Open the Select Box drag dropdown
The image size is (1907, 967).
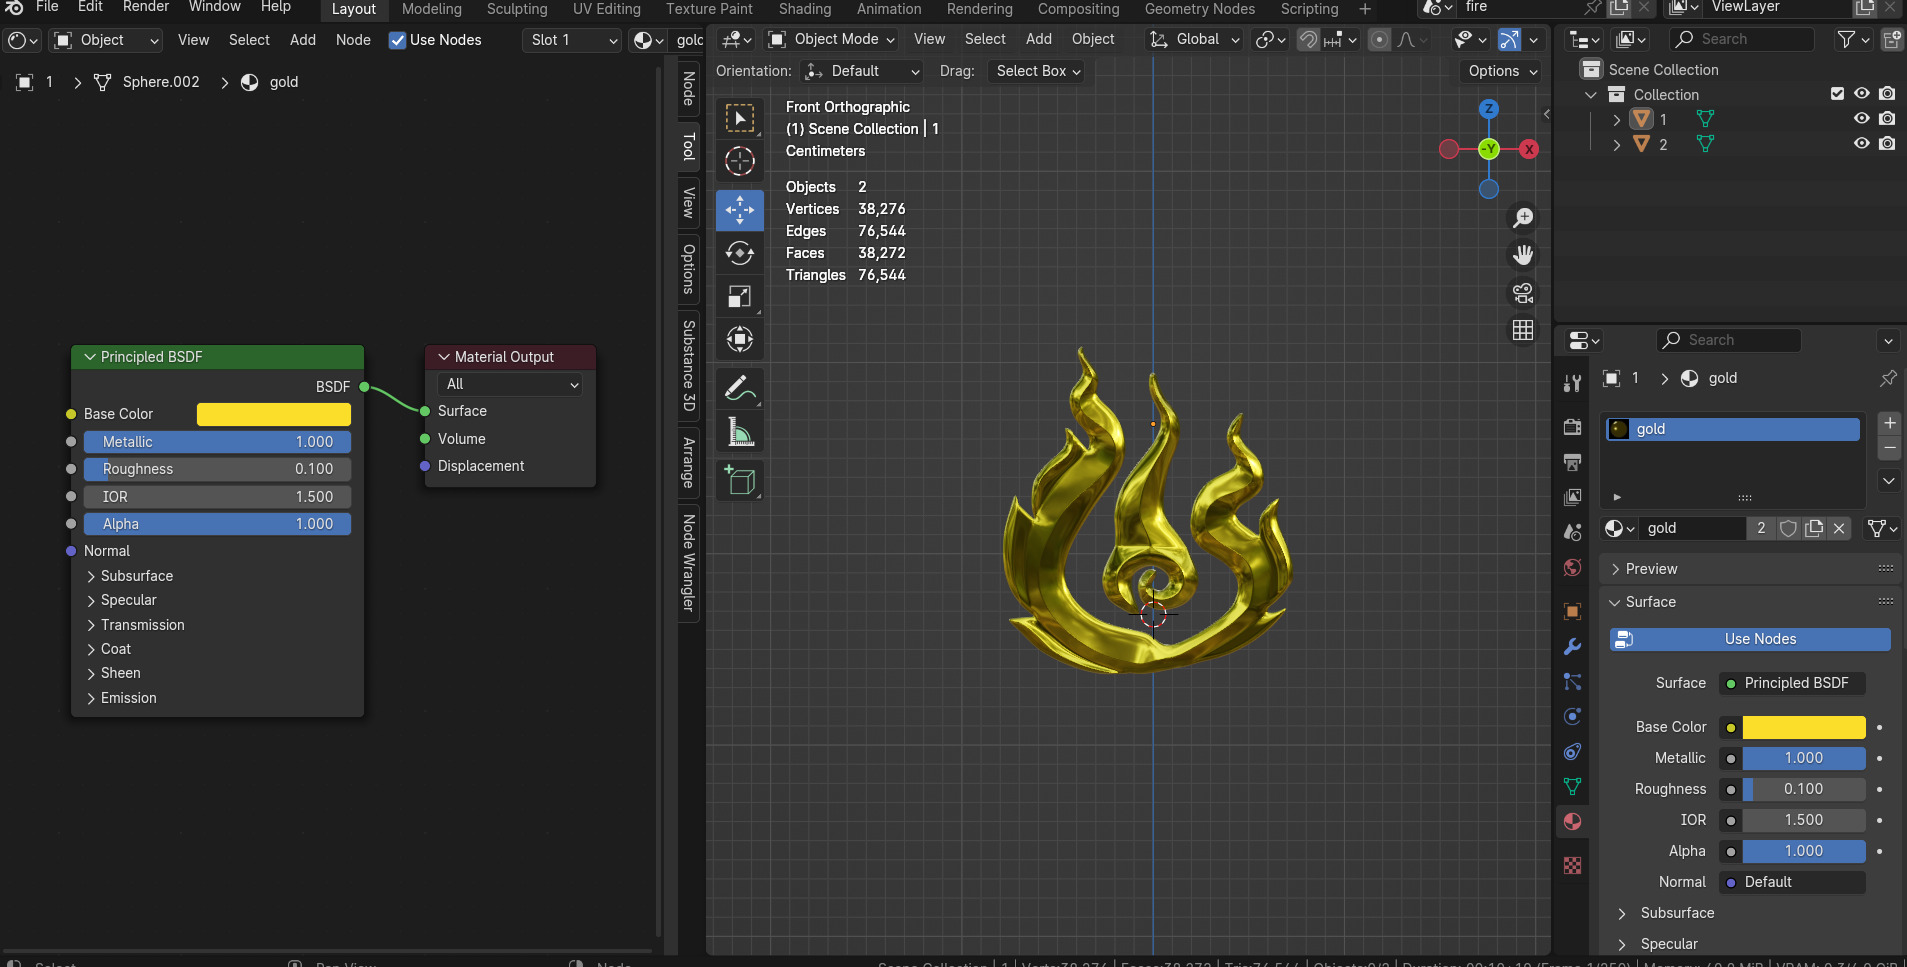pyautogui.click(x=1037, y=71)
